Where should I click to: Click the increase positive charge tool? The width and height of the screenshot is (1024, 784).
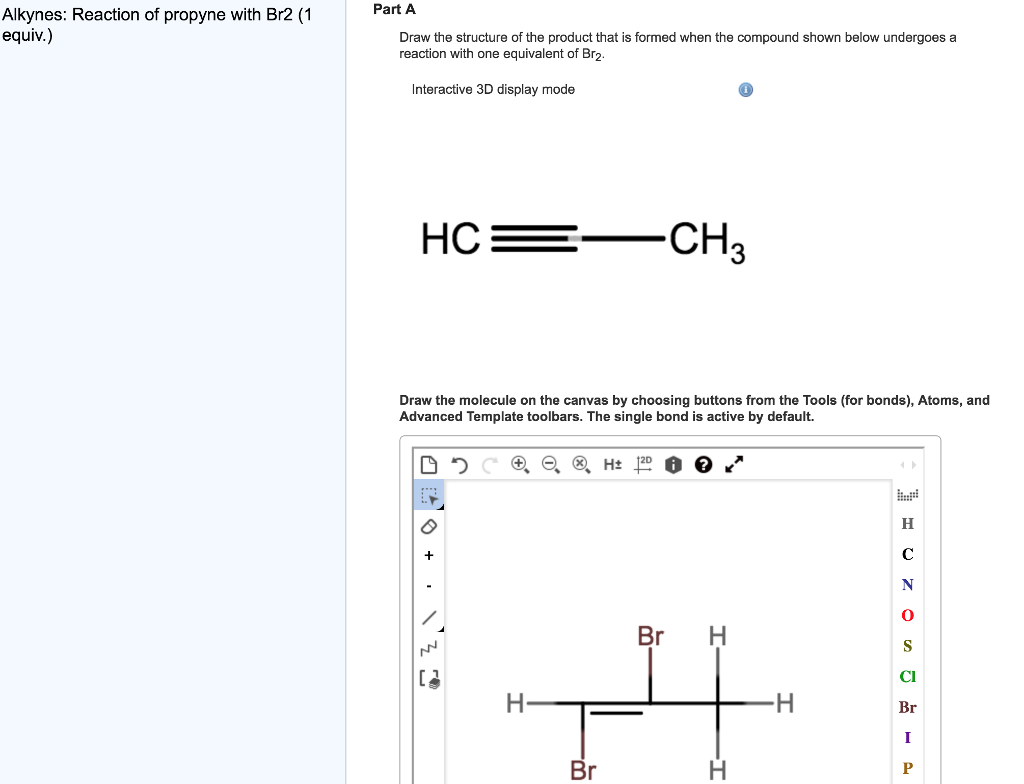click(429, 555)
